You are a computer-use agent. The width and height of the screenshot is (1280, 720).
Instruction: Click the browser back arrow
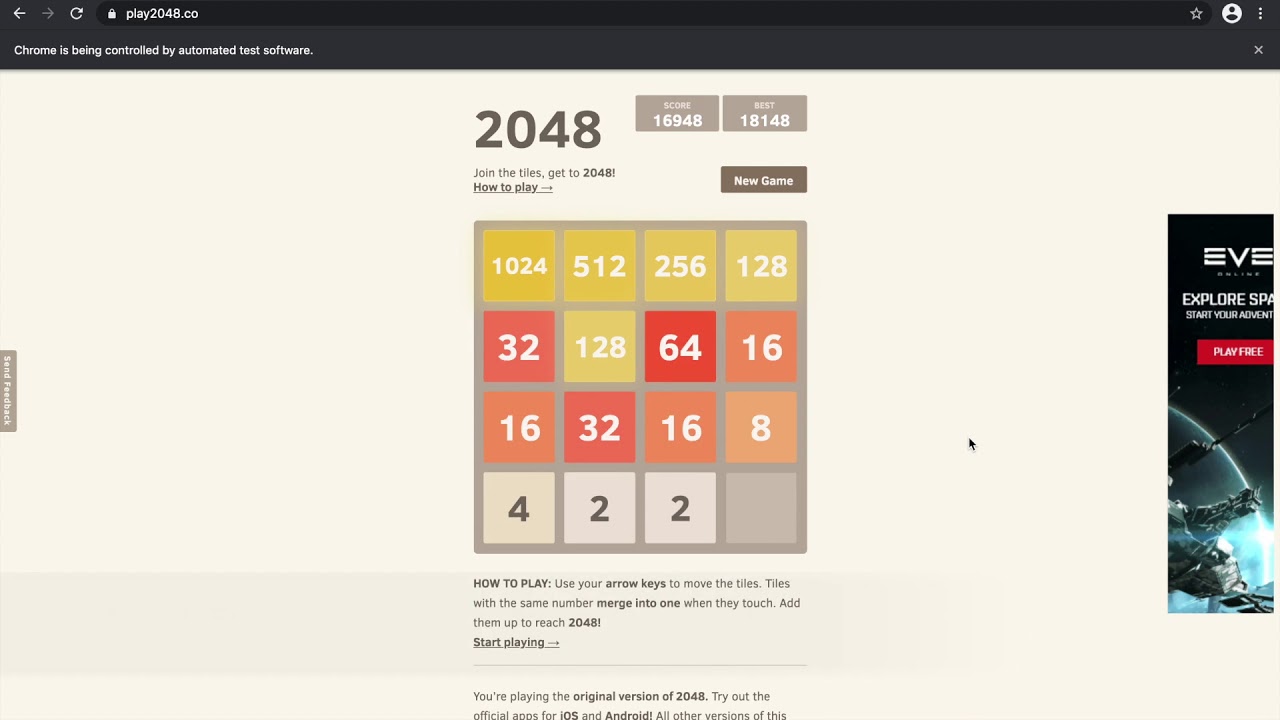(19, 14)
